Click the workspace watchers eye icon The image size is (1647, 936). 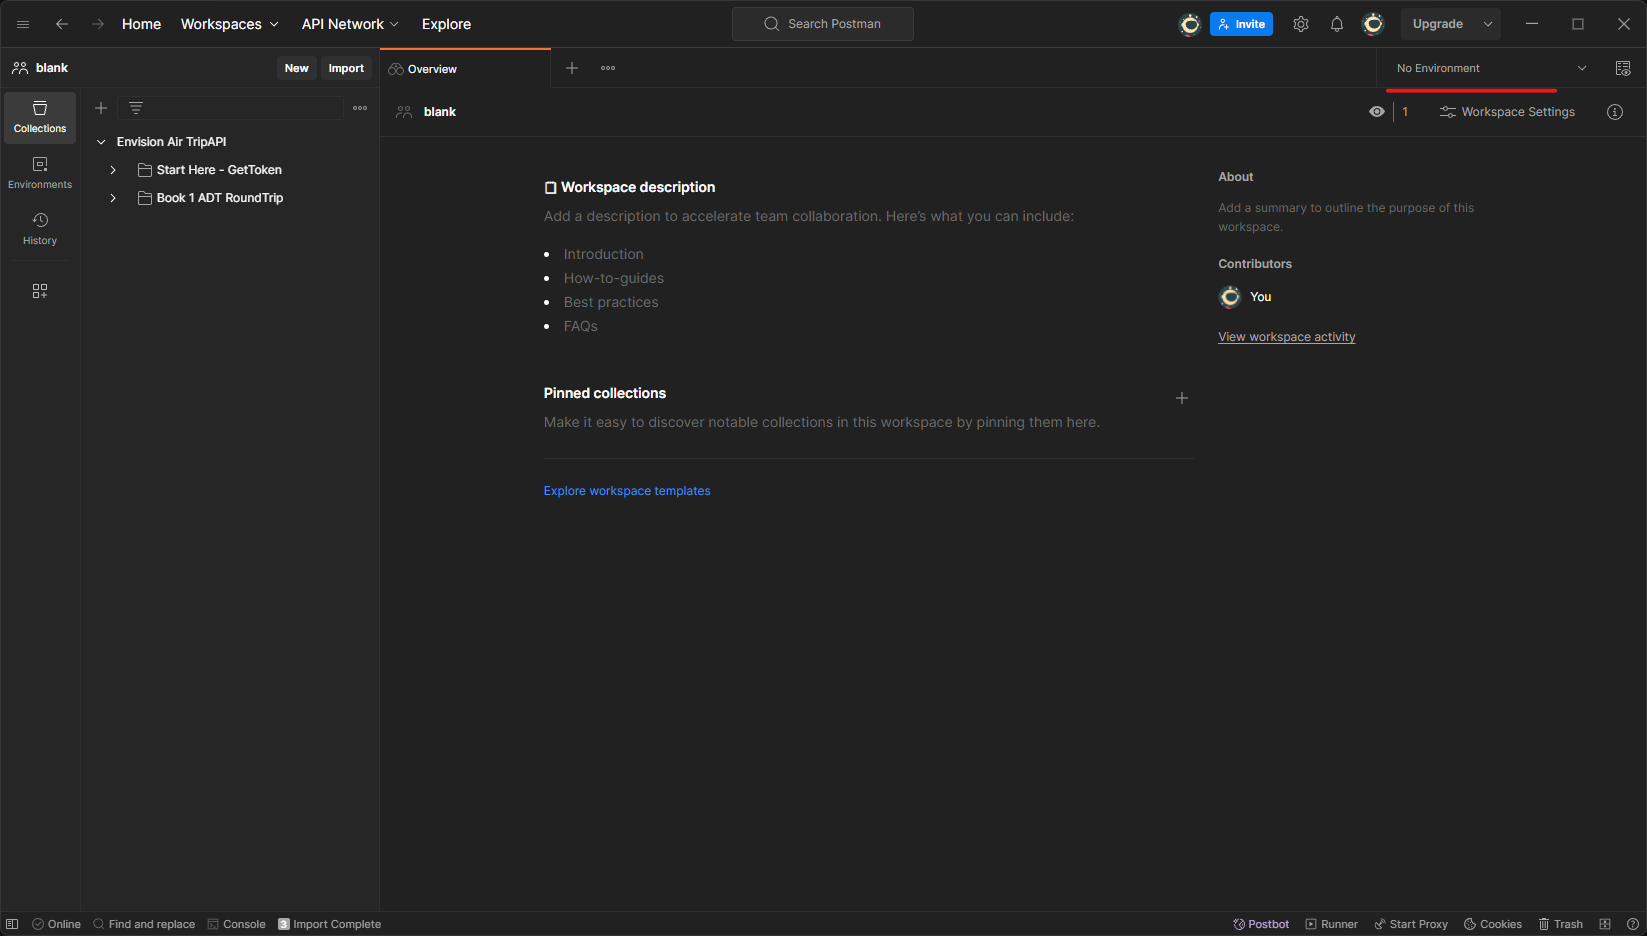click(x=1377, y=112)
